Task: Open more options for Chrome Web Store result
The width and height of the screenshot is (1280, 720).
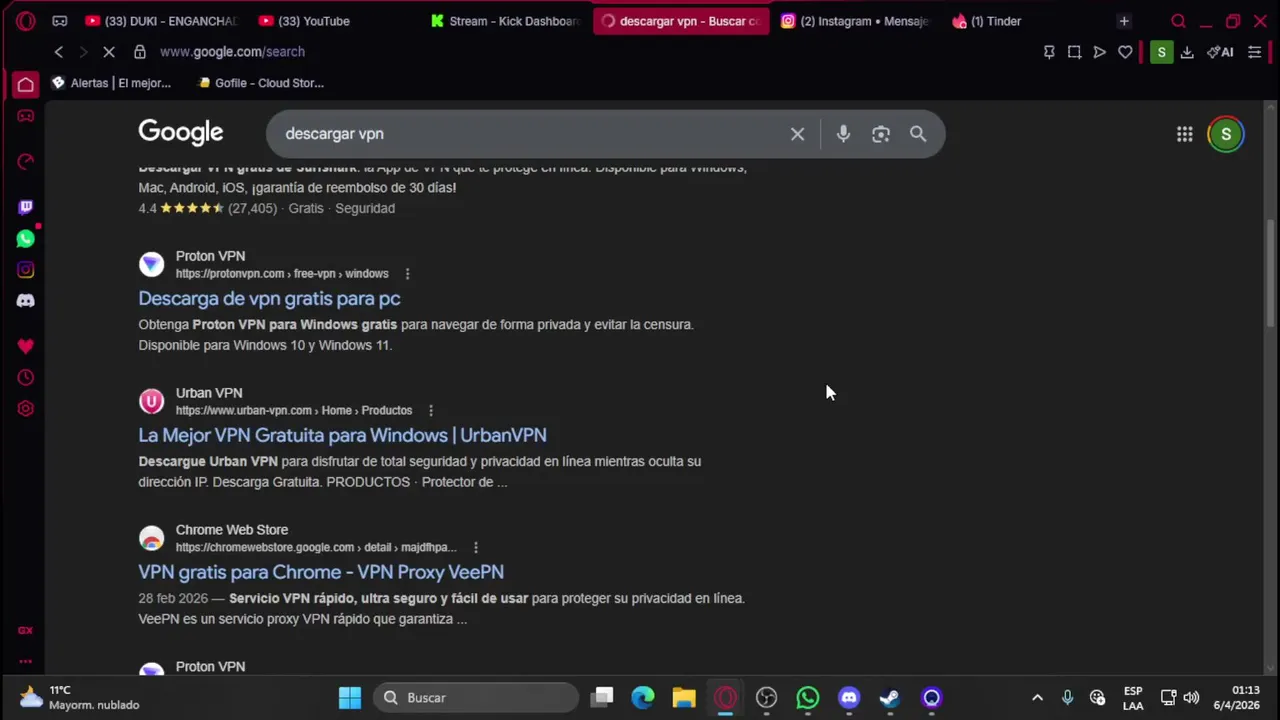Action: point(476,548)
